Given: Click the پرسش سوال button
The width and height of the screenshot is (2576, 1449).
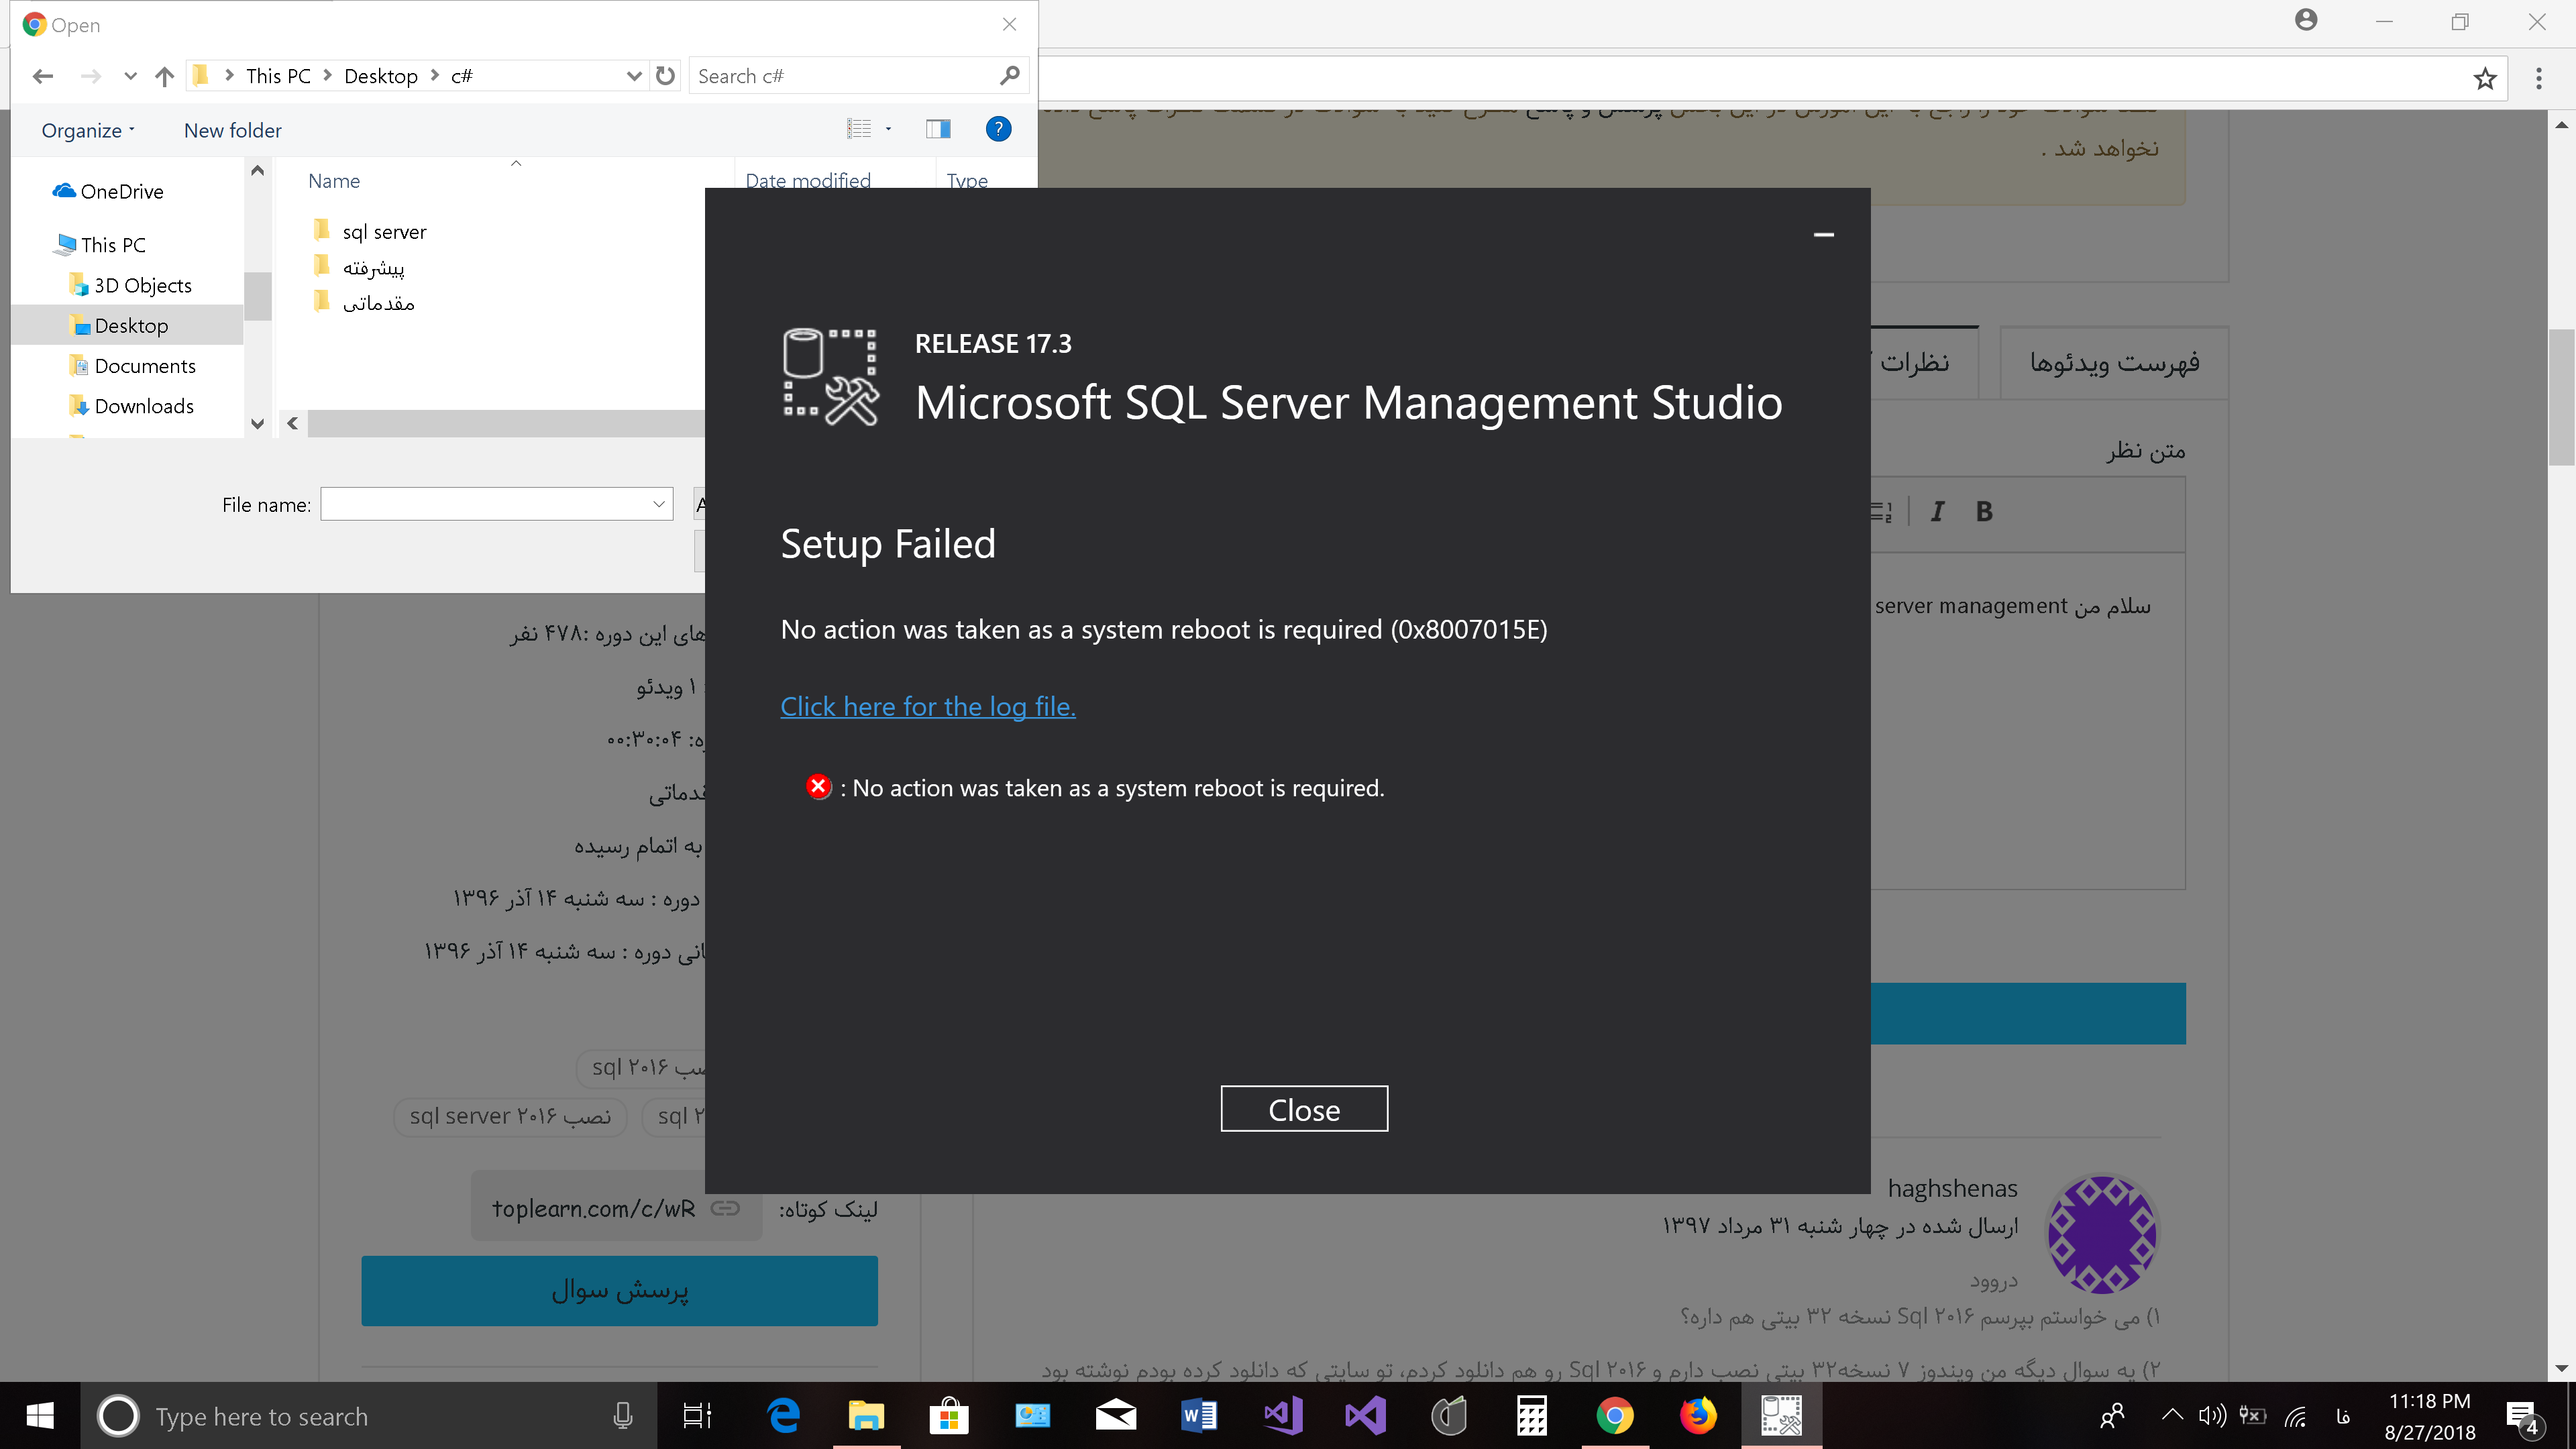Looking at the screenshot, I should point(619,1290).
